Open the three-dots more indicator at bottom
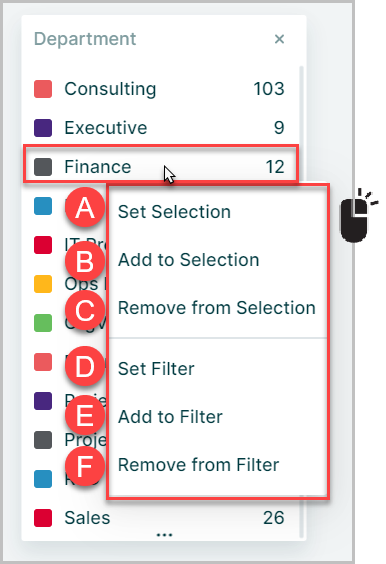The image size is (386, 564). pos(164,535)
